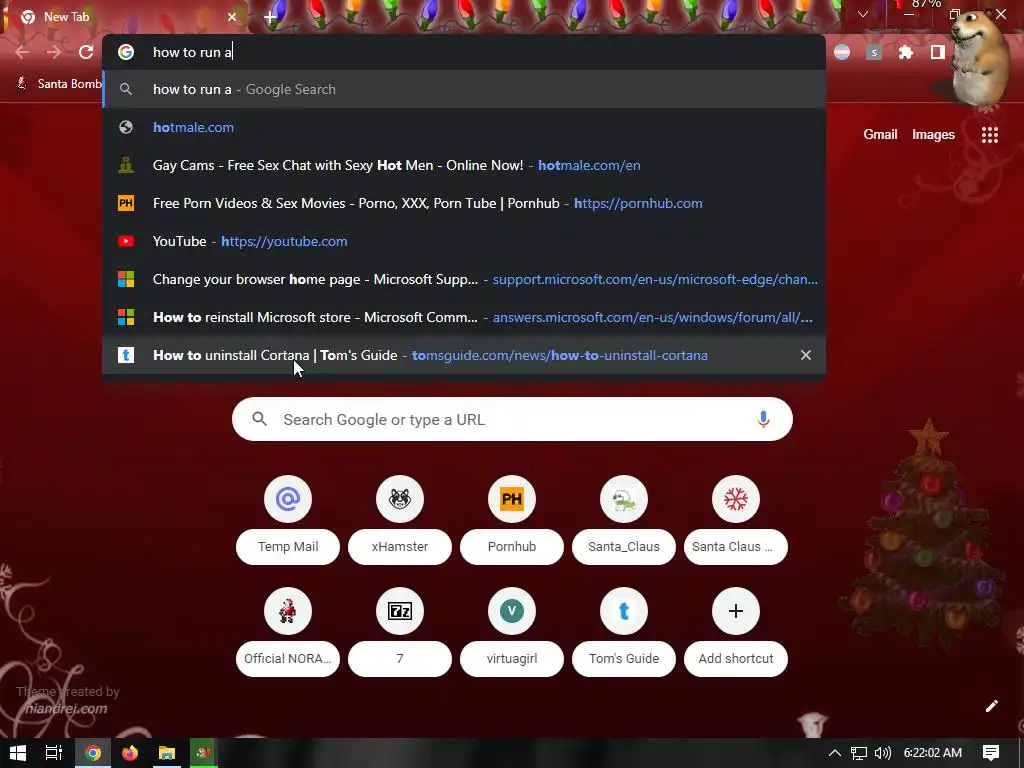Open the Tom's Guide shortcut icon

[624, 611]
